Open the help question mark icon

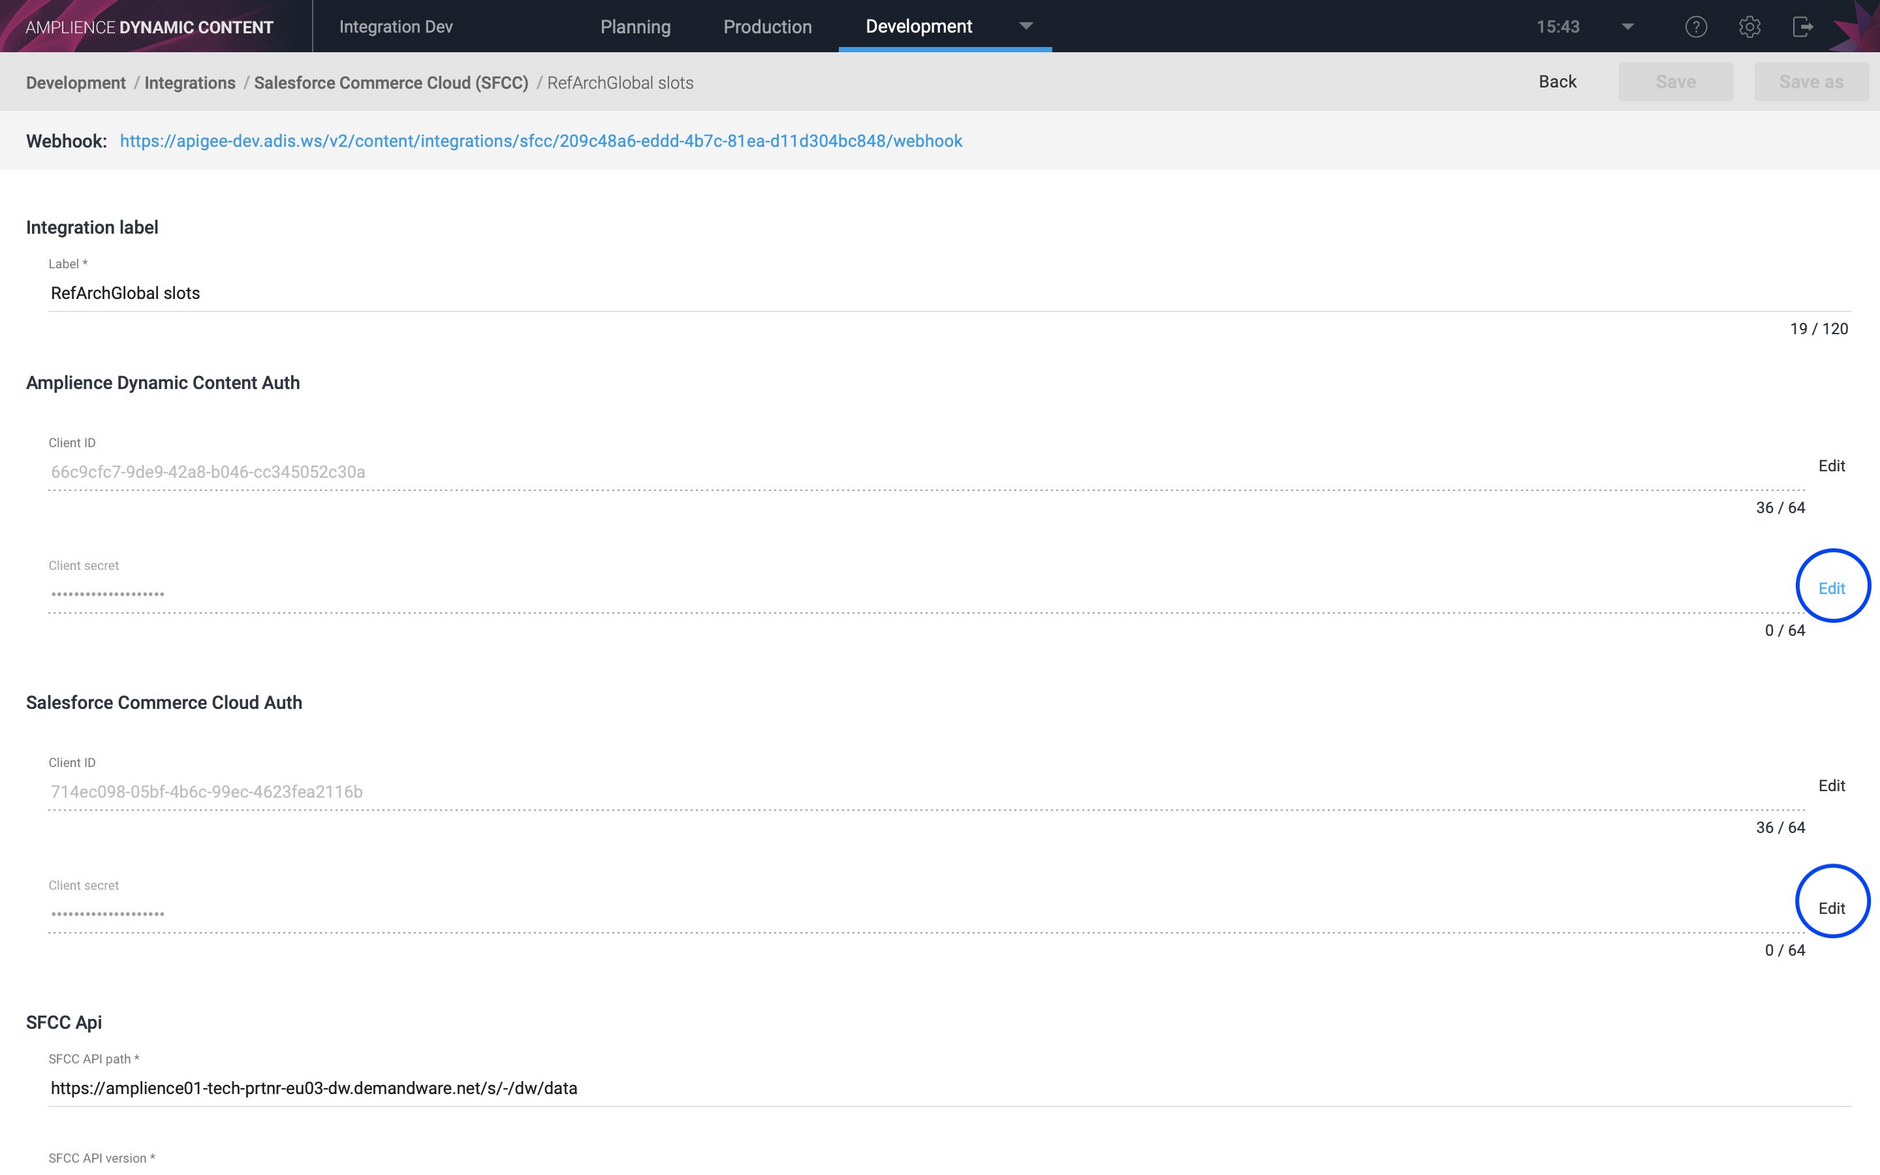pos(1696,27)
